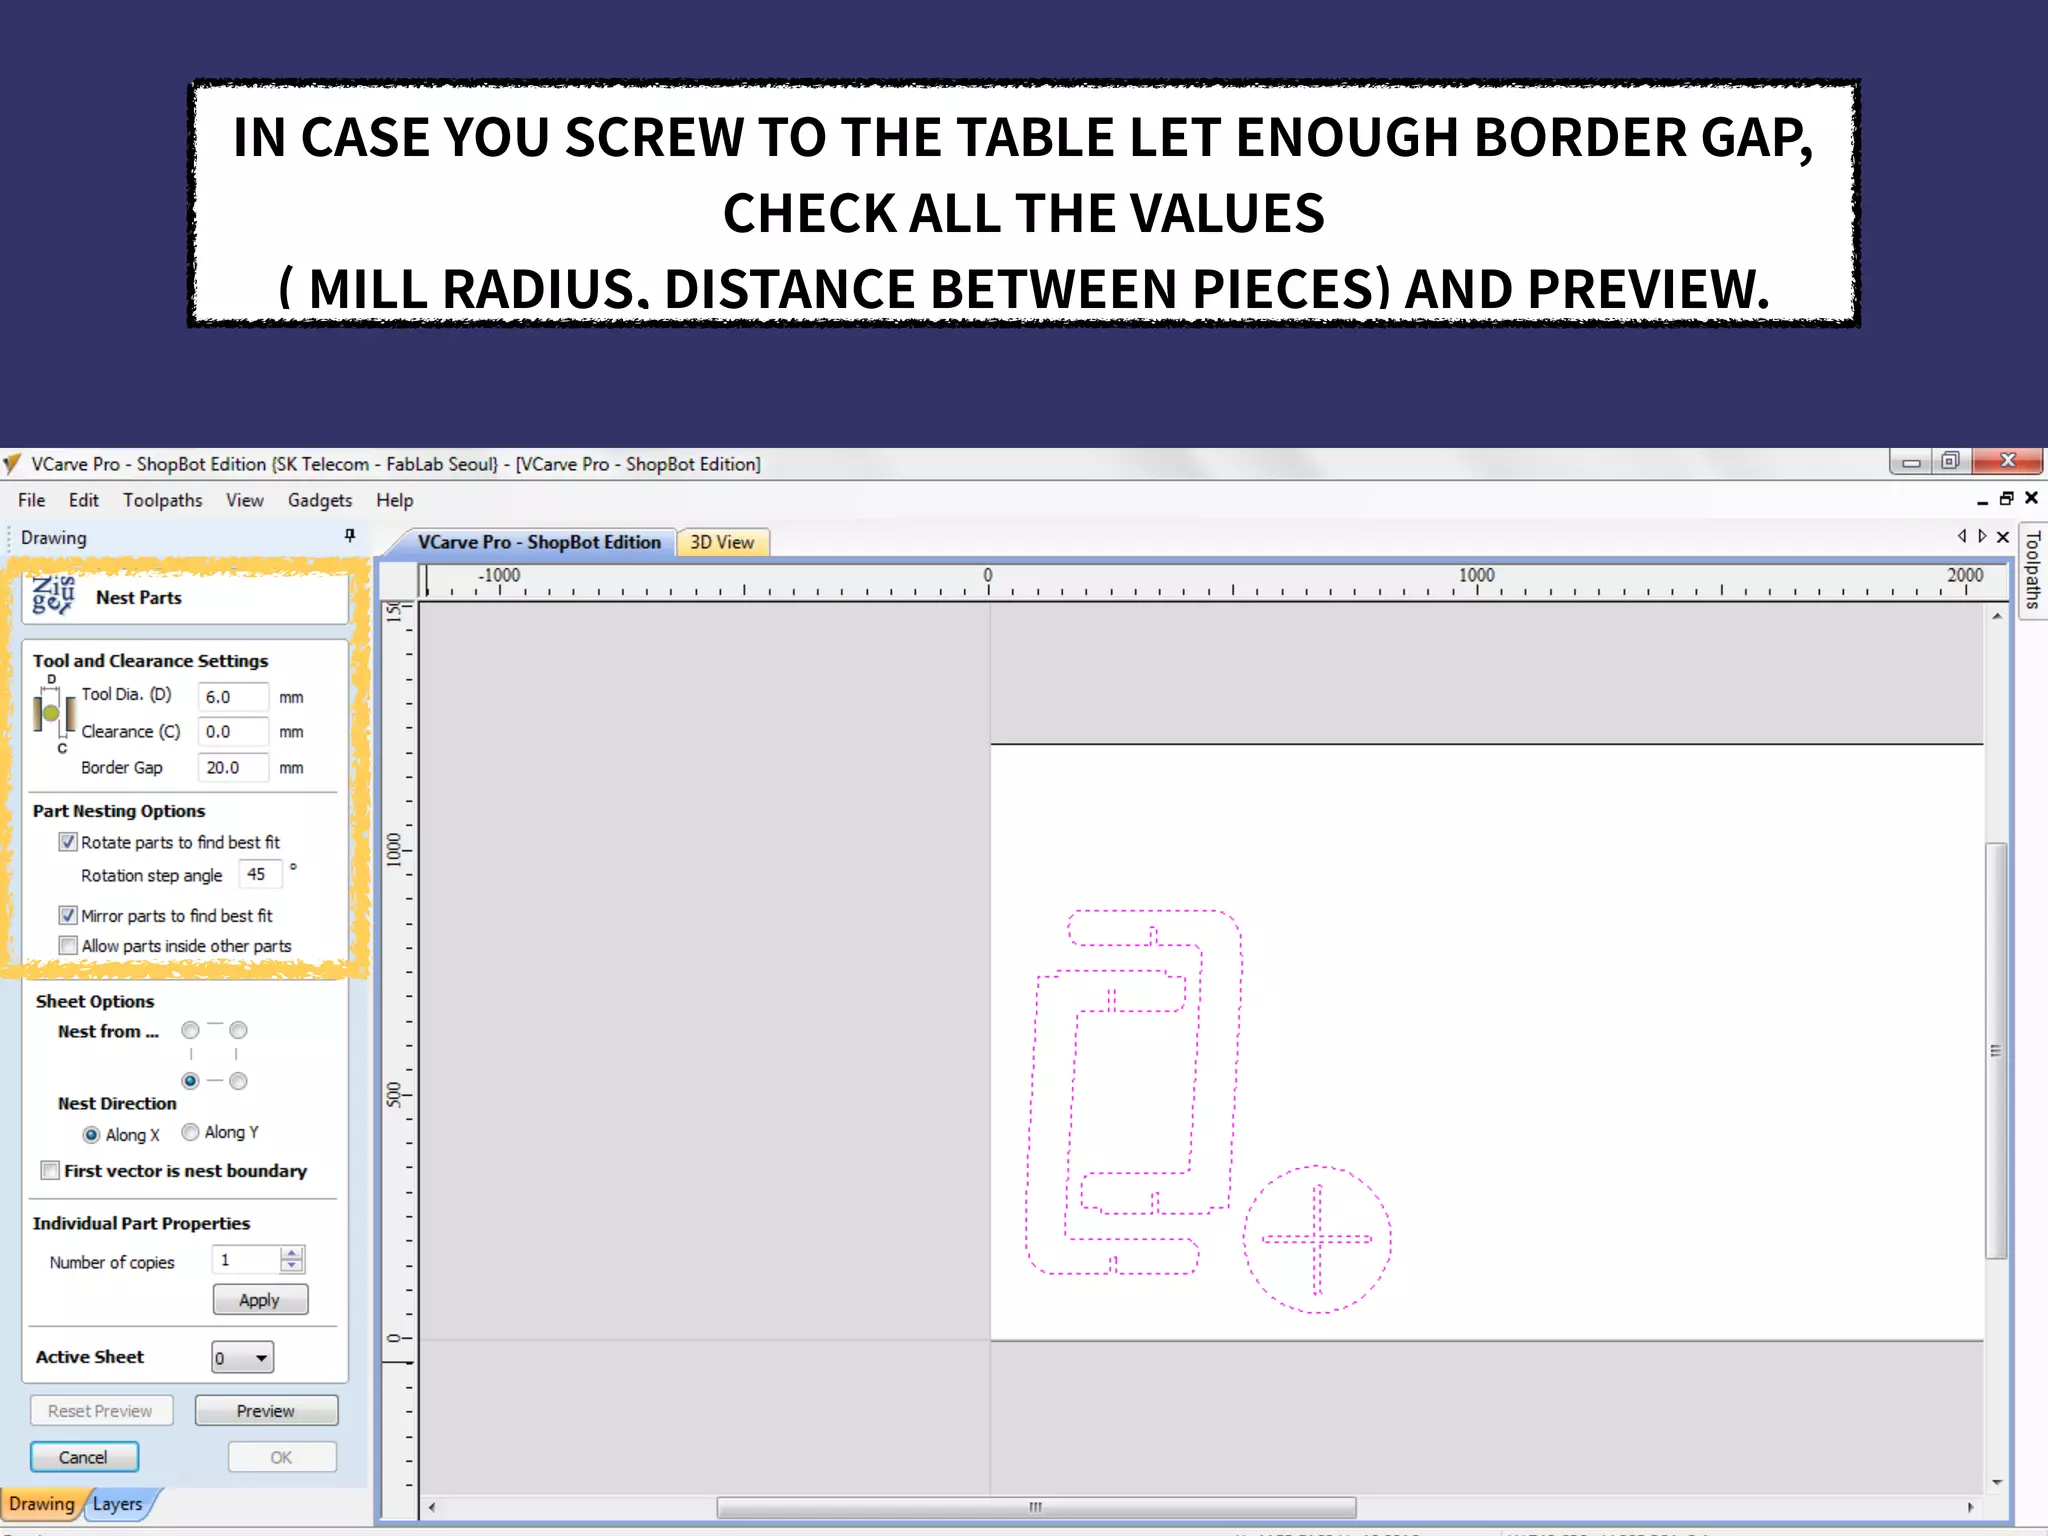The image size is (2048, 1536).
Task: Pin the Drawing panel with pushpin icon
Action: tap(350, 536)
